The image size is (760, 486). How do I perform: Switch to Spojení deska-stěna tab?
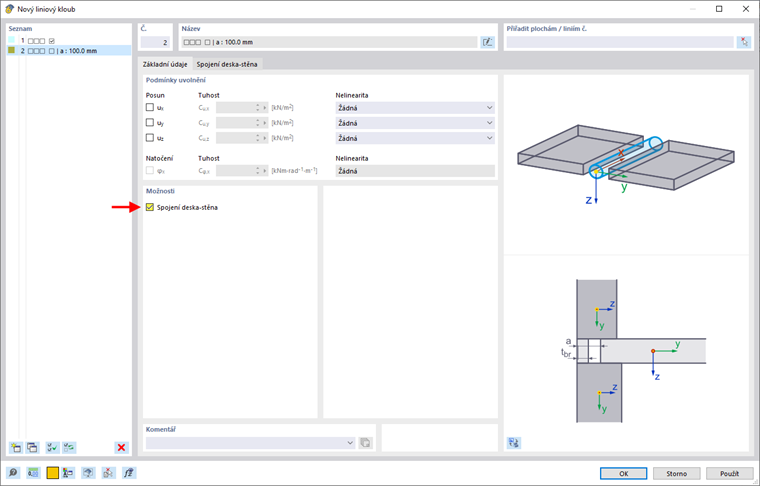(x=227, y=64)
